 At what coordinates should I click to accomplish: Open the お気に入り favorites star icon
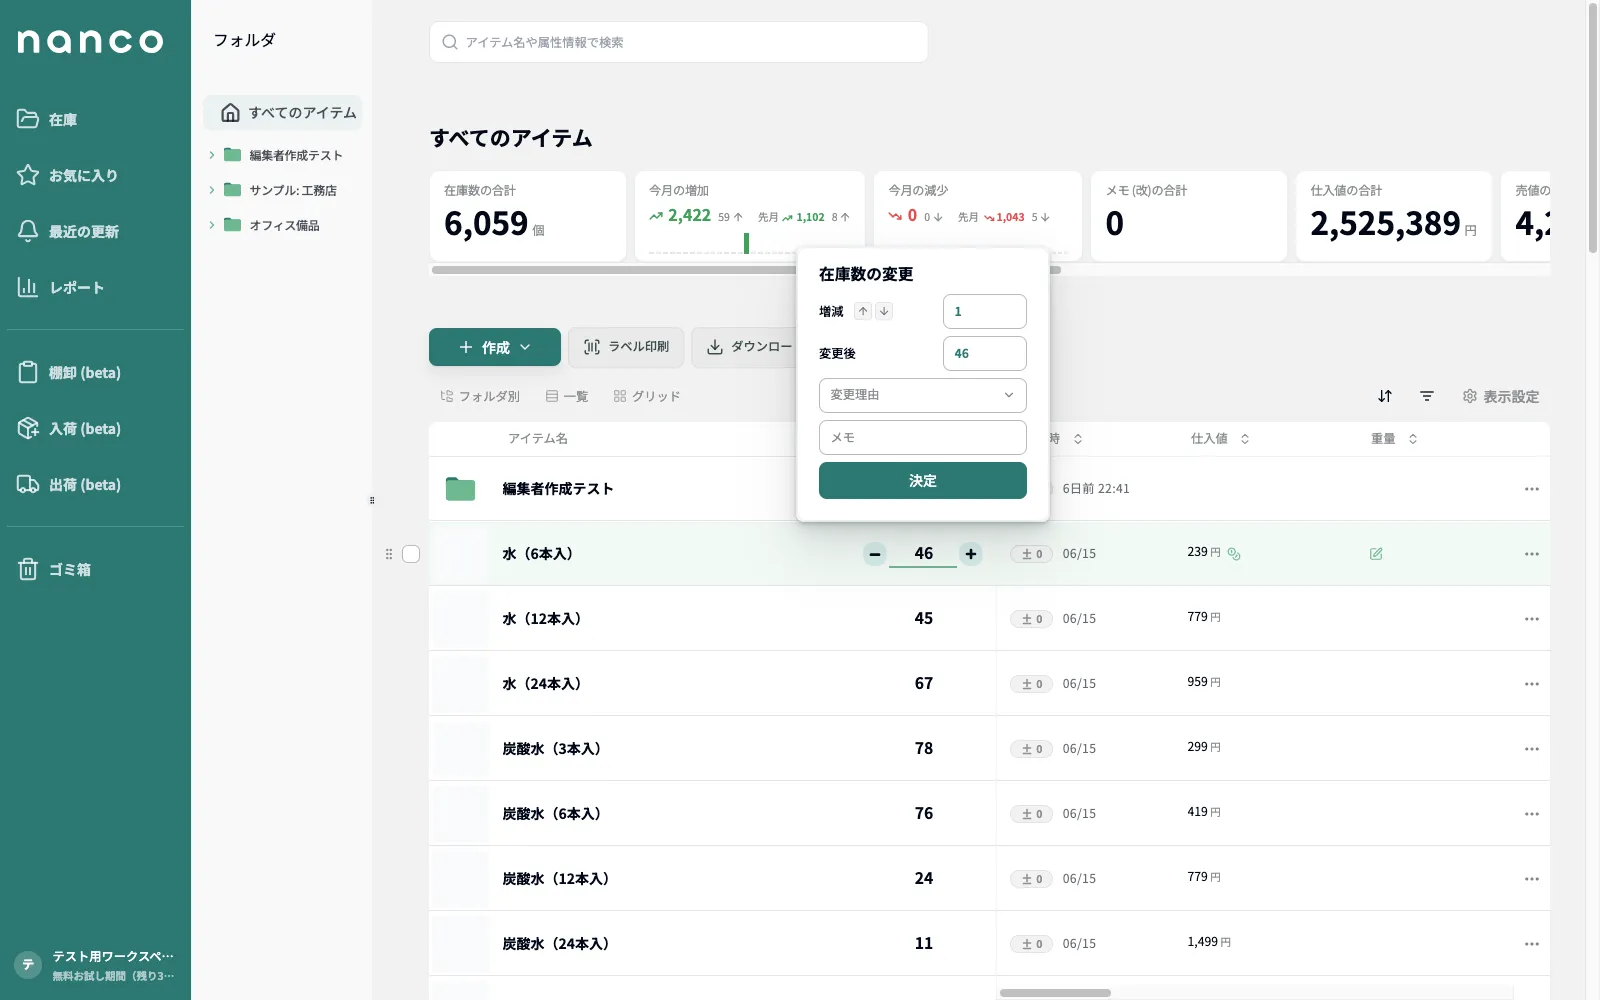pos(28,175)
